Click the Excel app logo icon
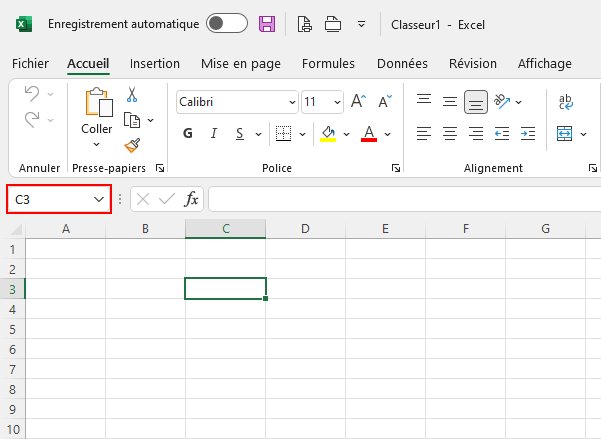Screen dimensions: 601x439 pos(24,24)
